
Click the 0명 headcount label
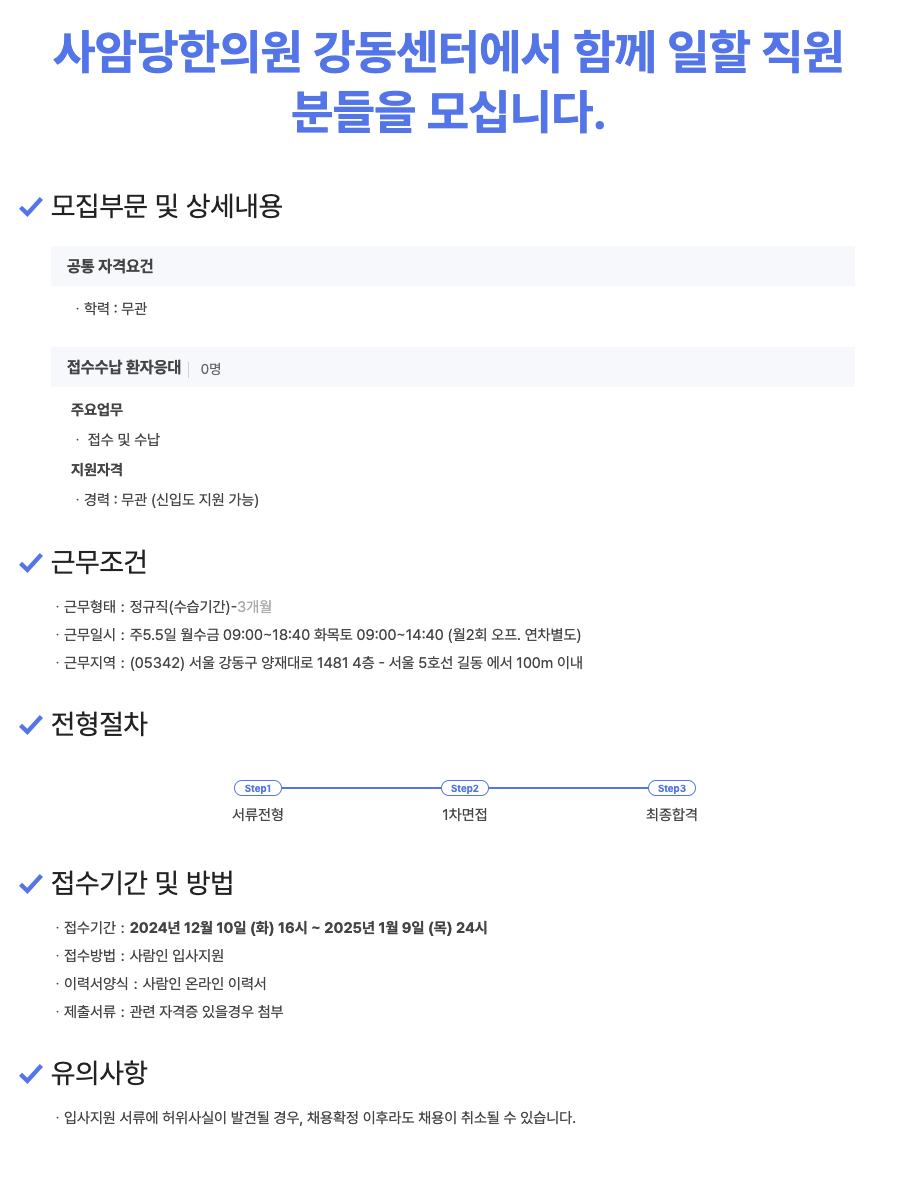tap(211, 369)
